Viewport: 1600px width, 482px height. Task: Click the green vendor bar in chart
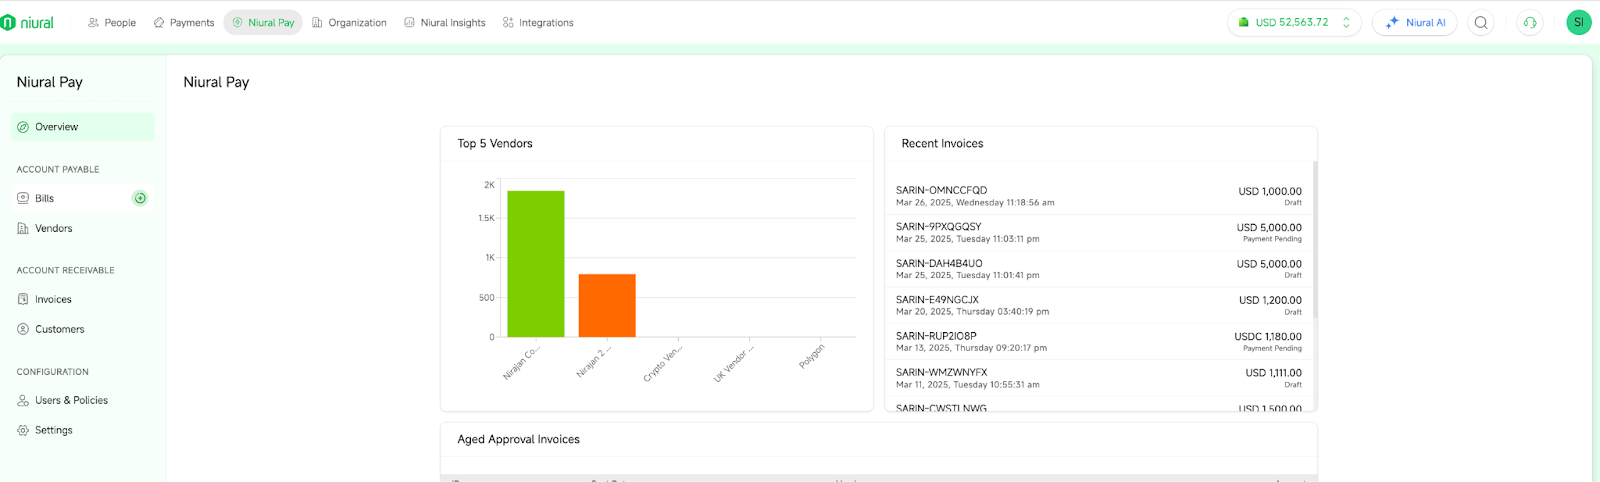pos(536,264)
